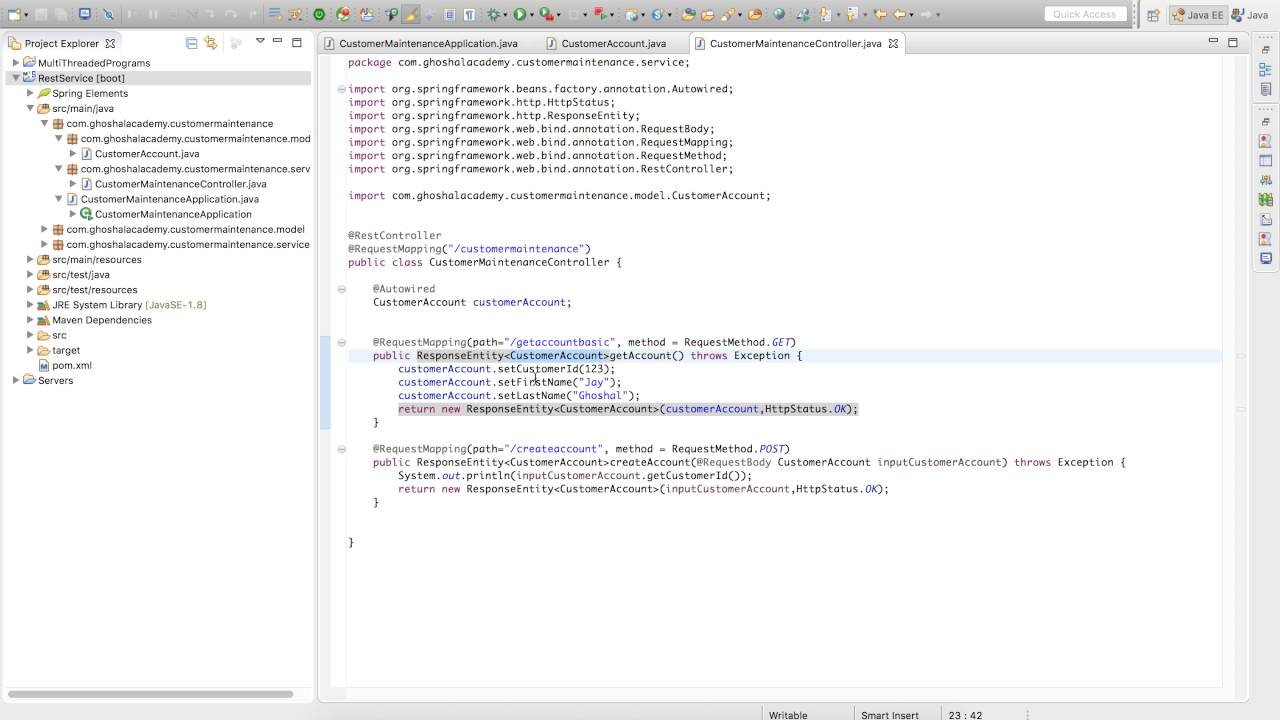Collapse the src/main/java folder
1280x720 pixels.
pos(30,108)
